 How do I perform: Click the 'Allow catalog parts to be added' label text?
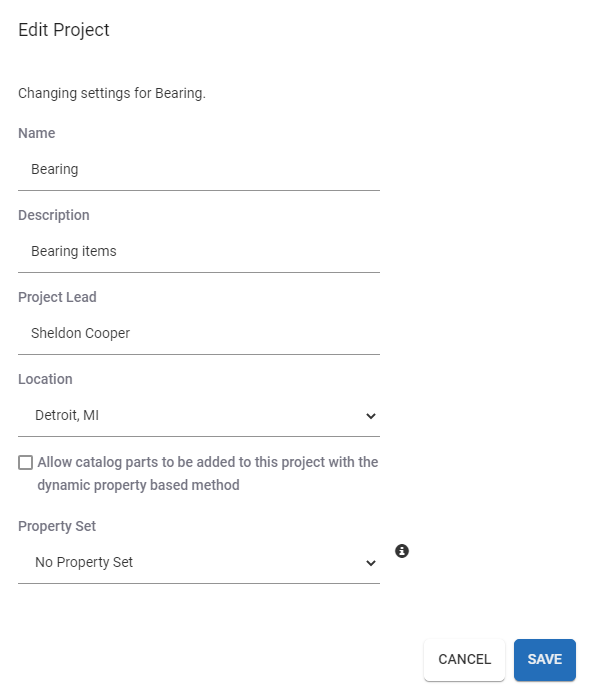pos(208,462)
